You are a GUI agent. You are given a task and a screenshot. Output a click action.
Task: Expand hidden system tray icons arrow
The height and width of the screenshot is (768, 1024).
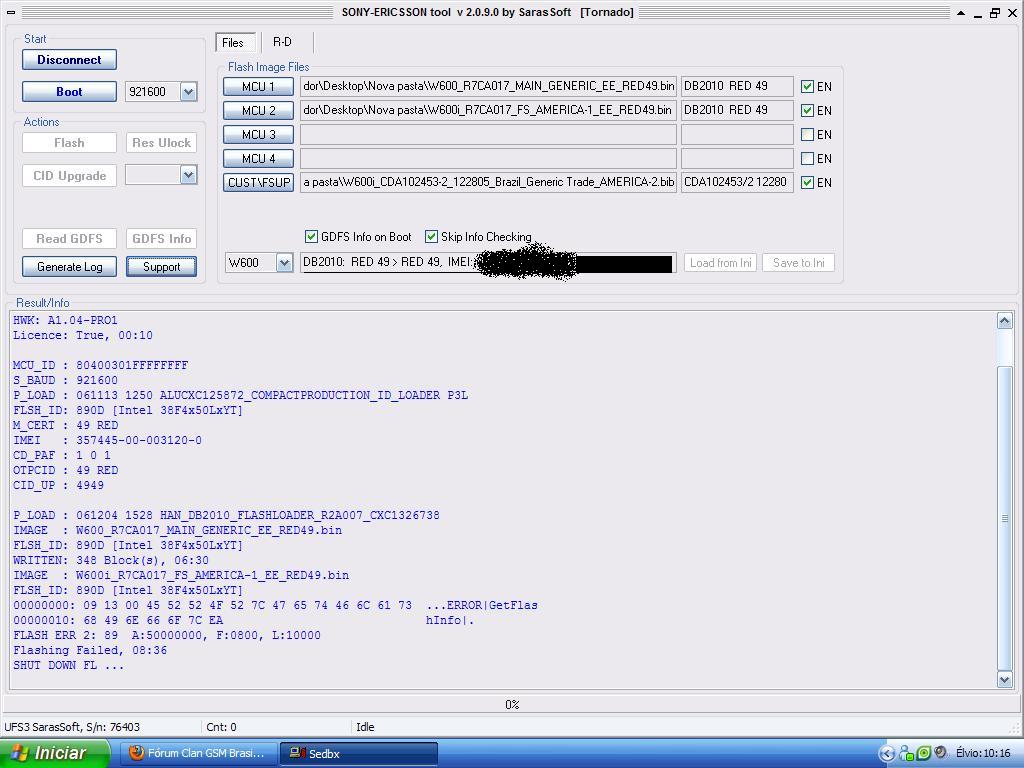(886, 753)
